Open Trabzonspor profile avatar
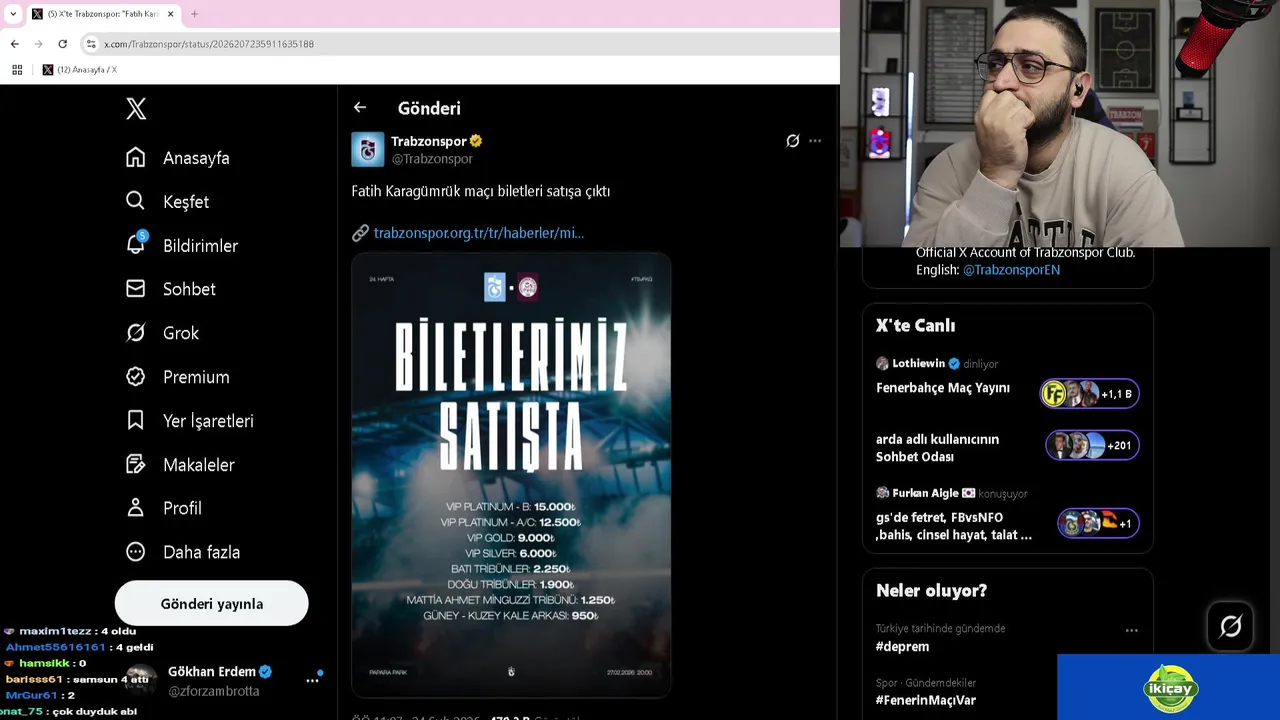 tap(368, 149)
